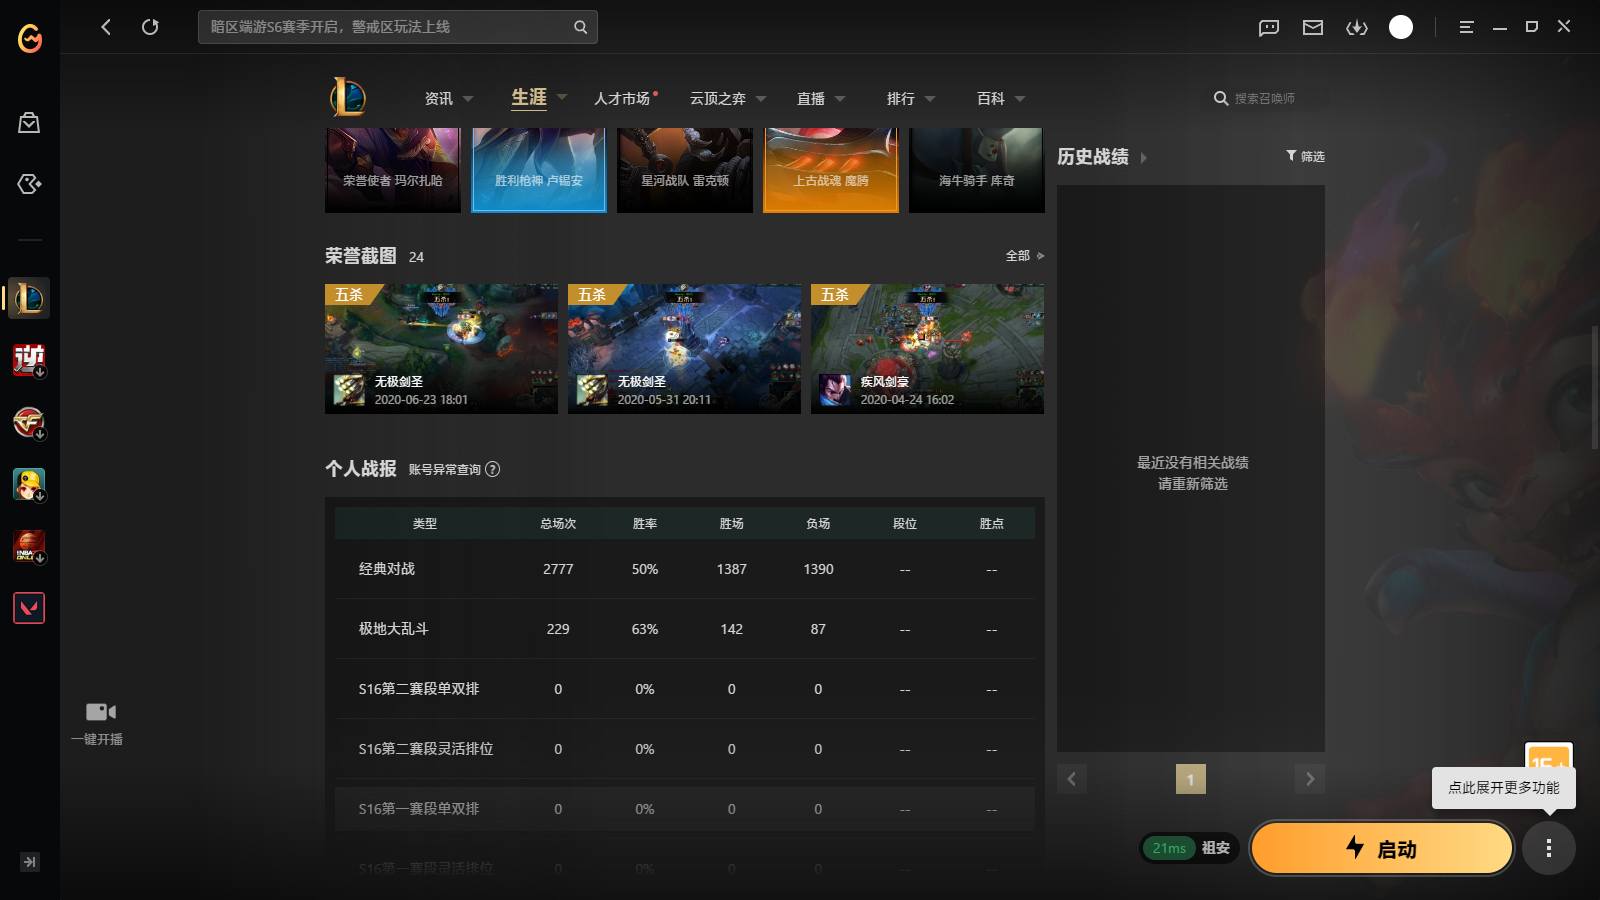Select the 逆战 game icon in sidebar
This screenshot has height=900, width=1600.
[29, 360]
